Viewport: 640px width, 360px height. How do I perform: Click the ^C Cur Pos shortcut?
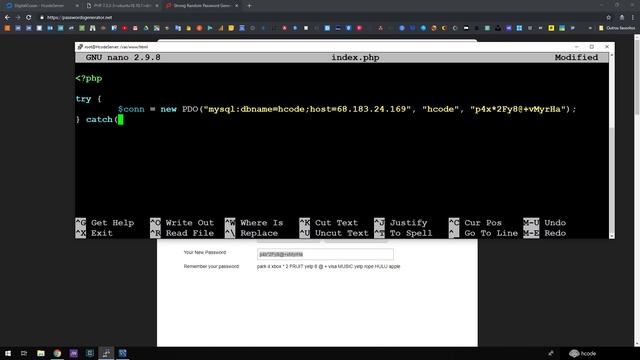475,223
